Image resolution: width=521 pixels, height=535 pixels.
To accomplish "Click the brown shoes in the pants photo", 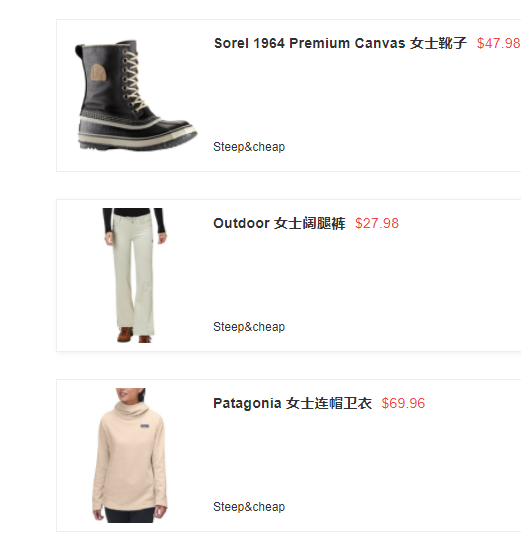I will pyautogui.click(x=133, y=335).
